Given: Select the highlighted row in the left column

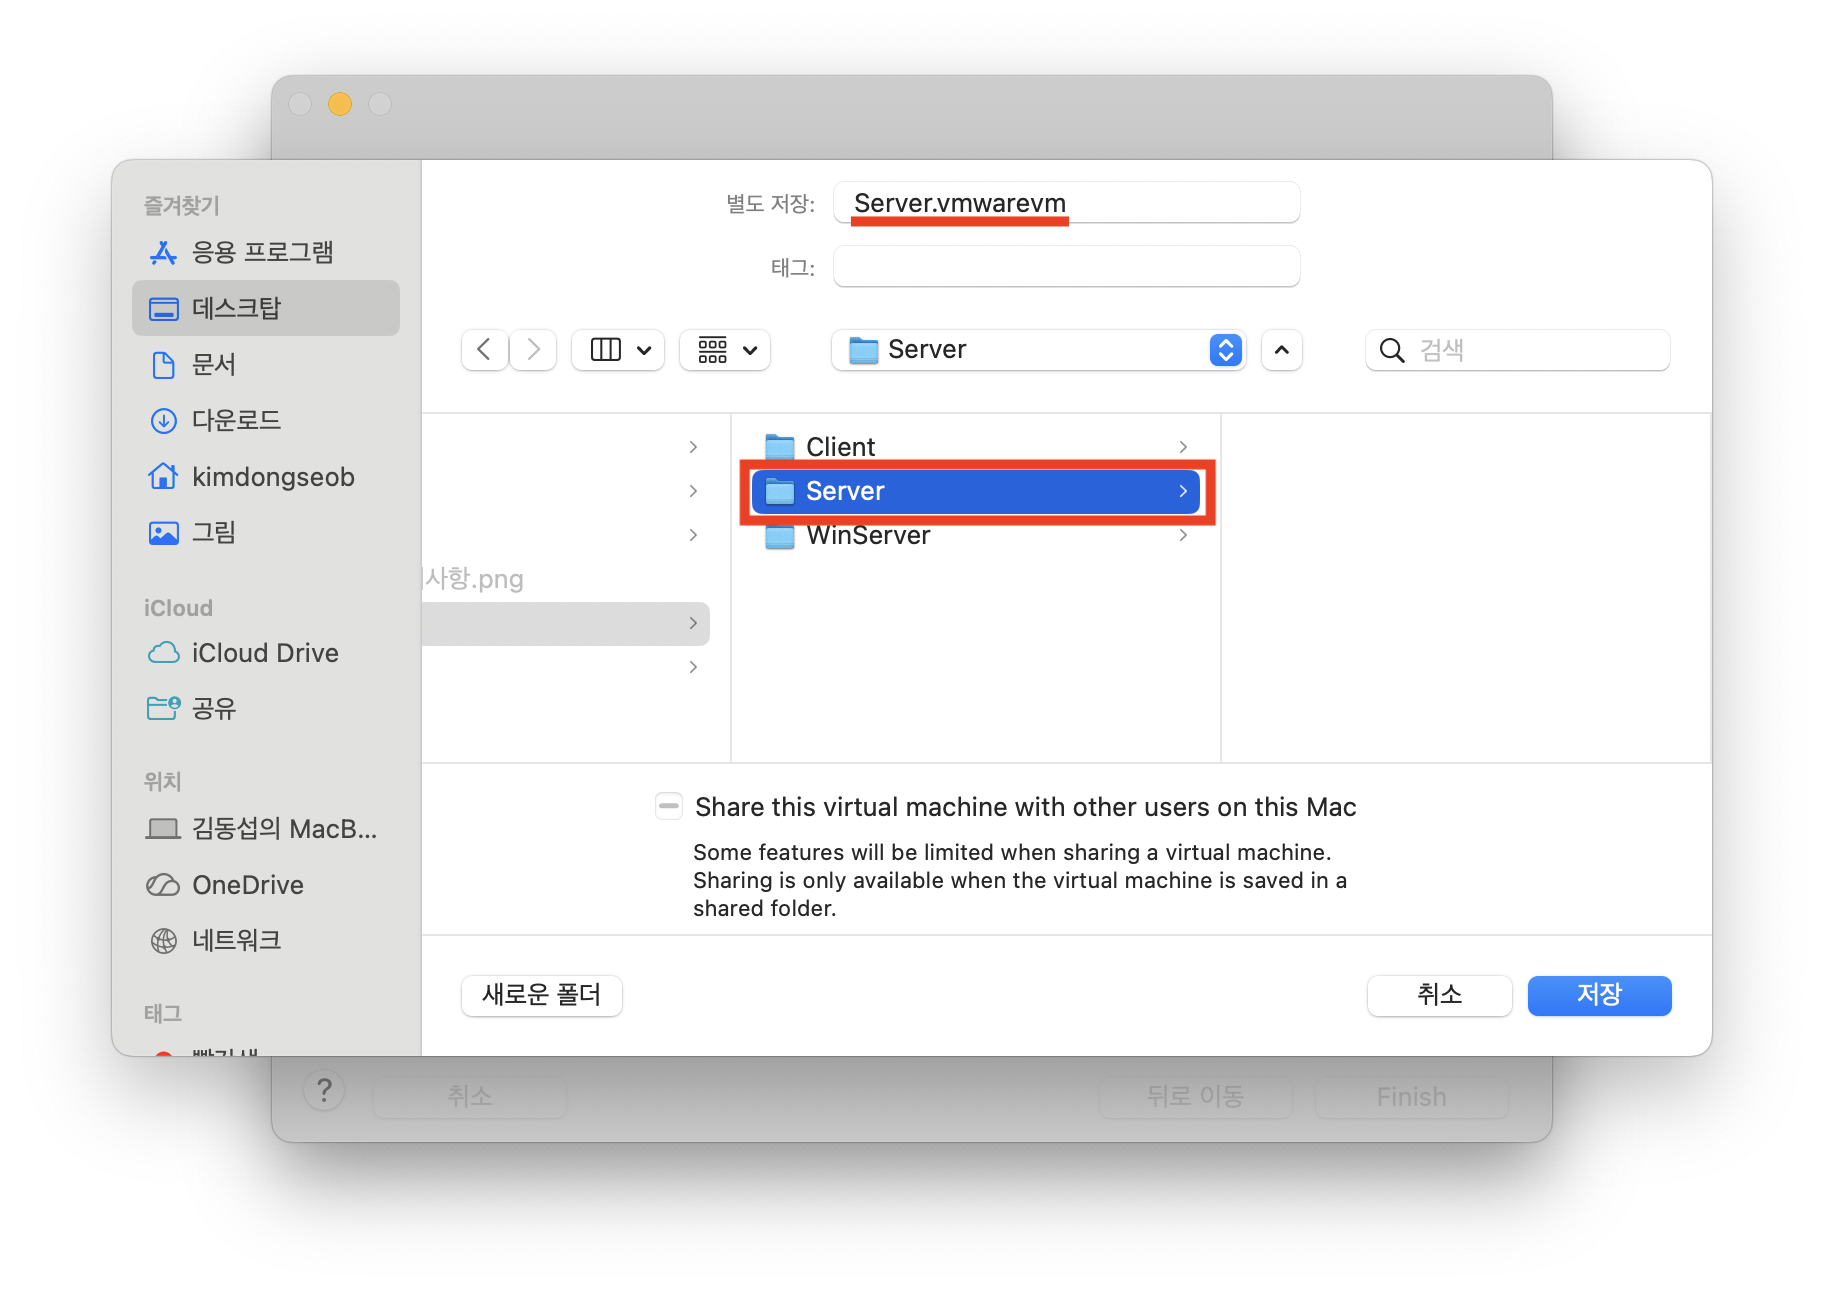Looking at the screenshot, I should pyautogui.click(x=566, y=623).
